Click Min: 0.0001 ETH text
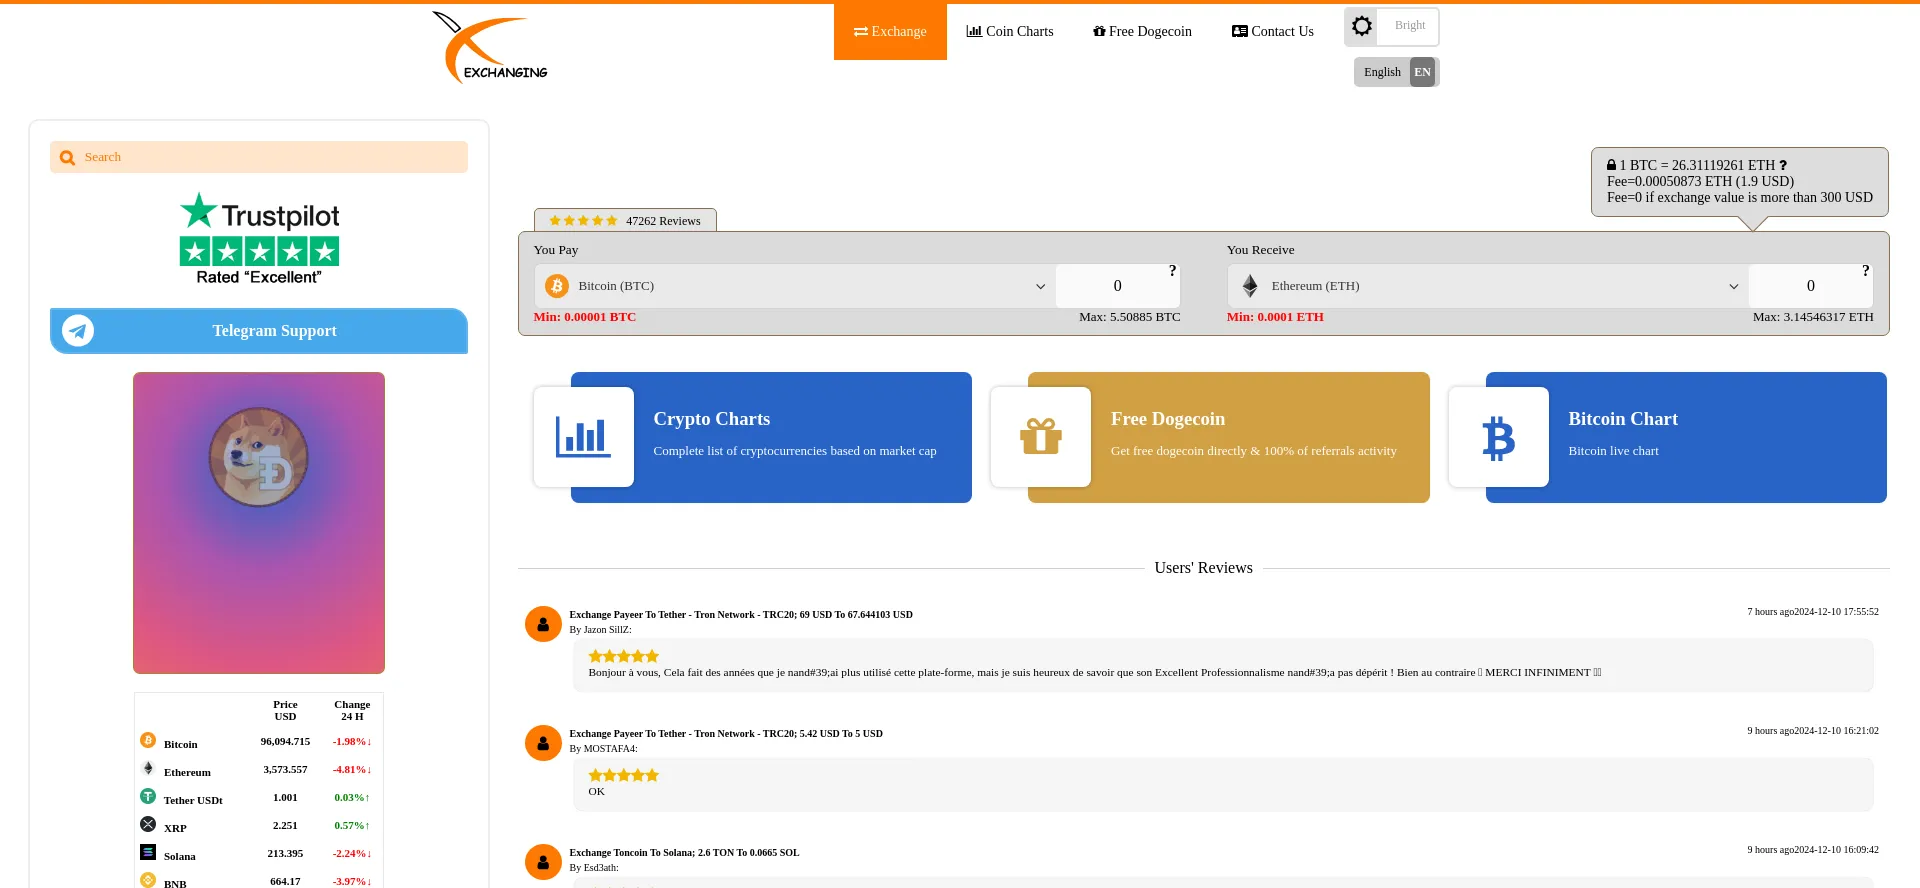The image size is (1920, 888). [1275, 317]
